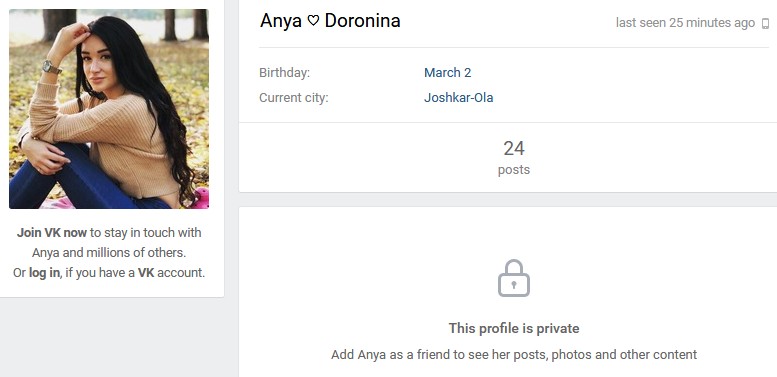Click the surname Doronina in header

tap(362, 21)
